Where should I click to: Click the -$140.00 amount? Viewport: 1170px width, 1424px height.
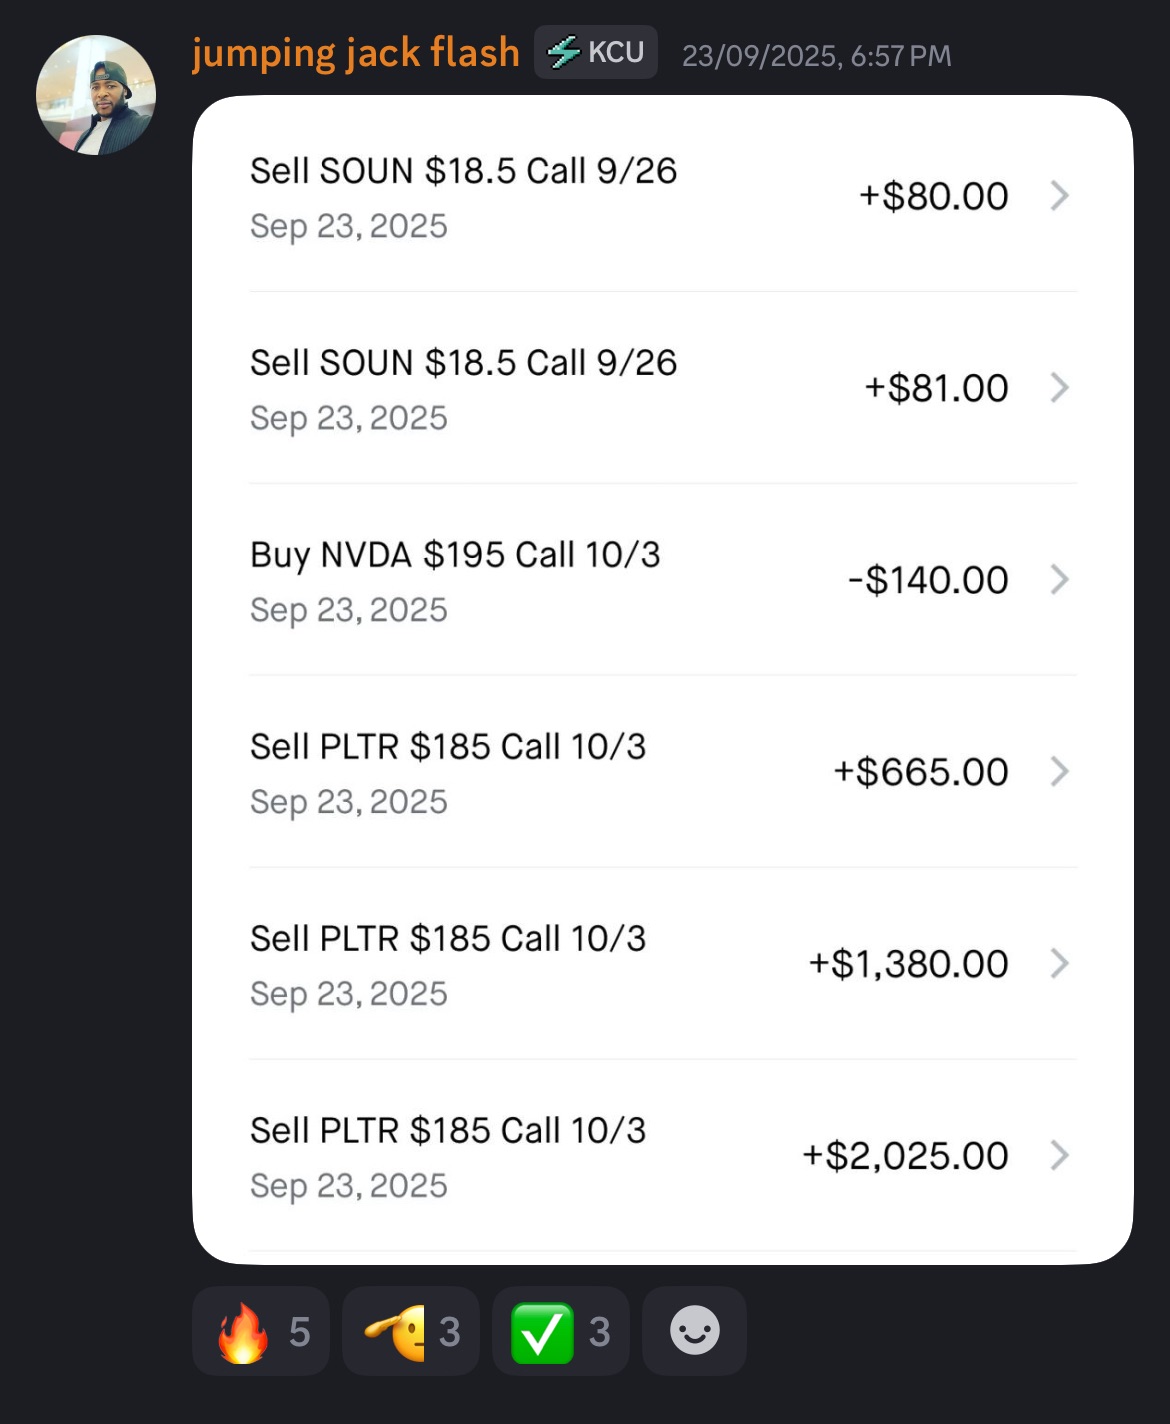[928, 580]
